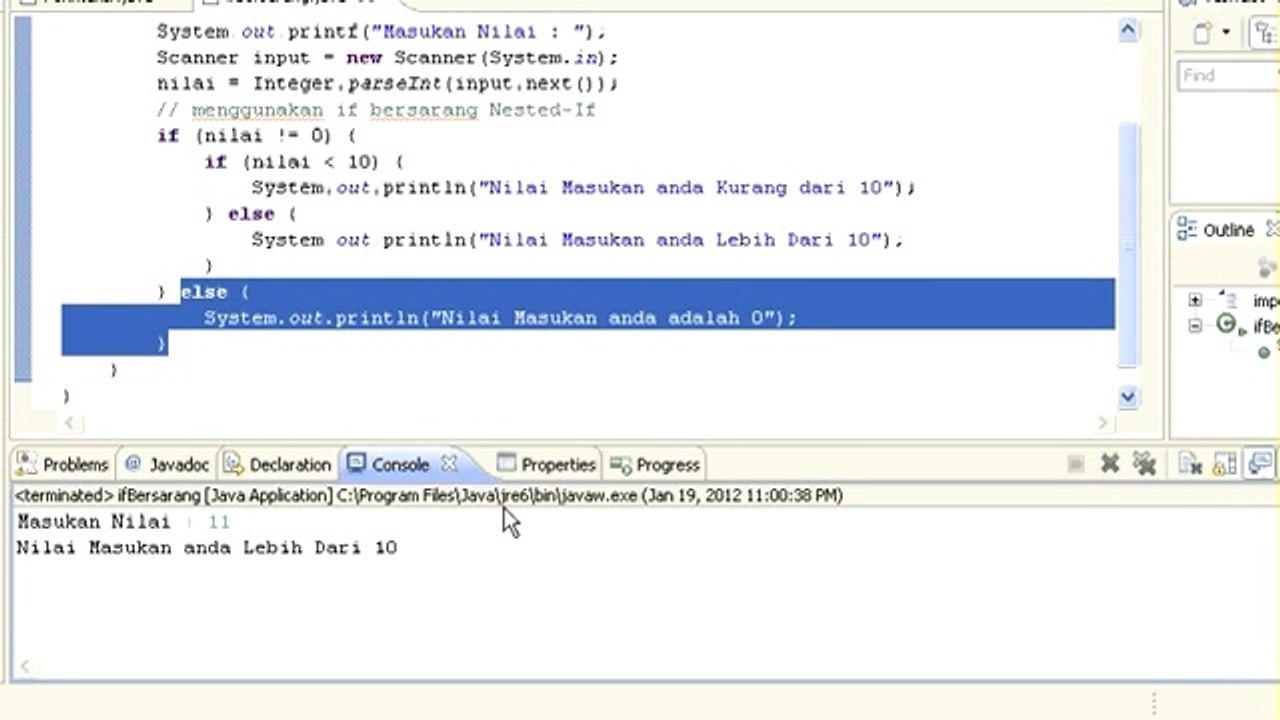This screenshot has height=720, width=1280.
Task: Click the 'Scanner input = new Scanner' line
Action: point(387,57)
